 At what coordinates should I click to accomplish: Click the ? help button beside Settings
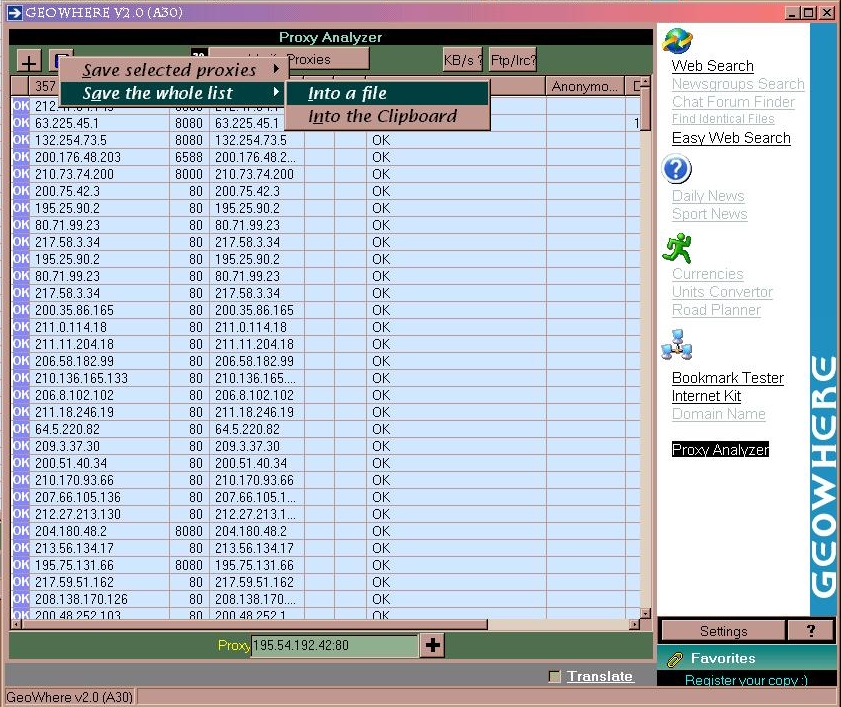[x=810, y=631]
